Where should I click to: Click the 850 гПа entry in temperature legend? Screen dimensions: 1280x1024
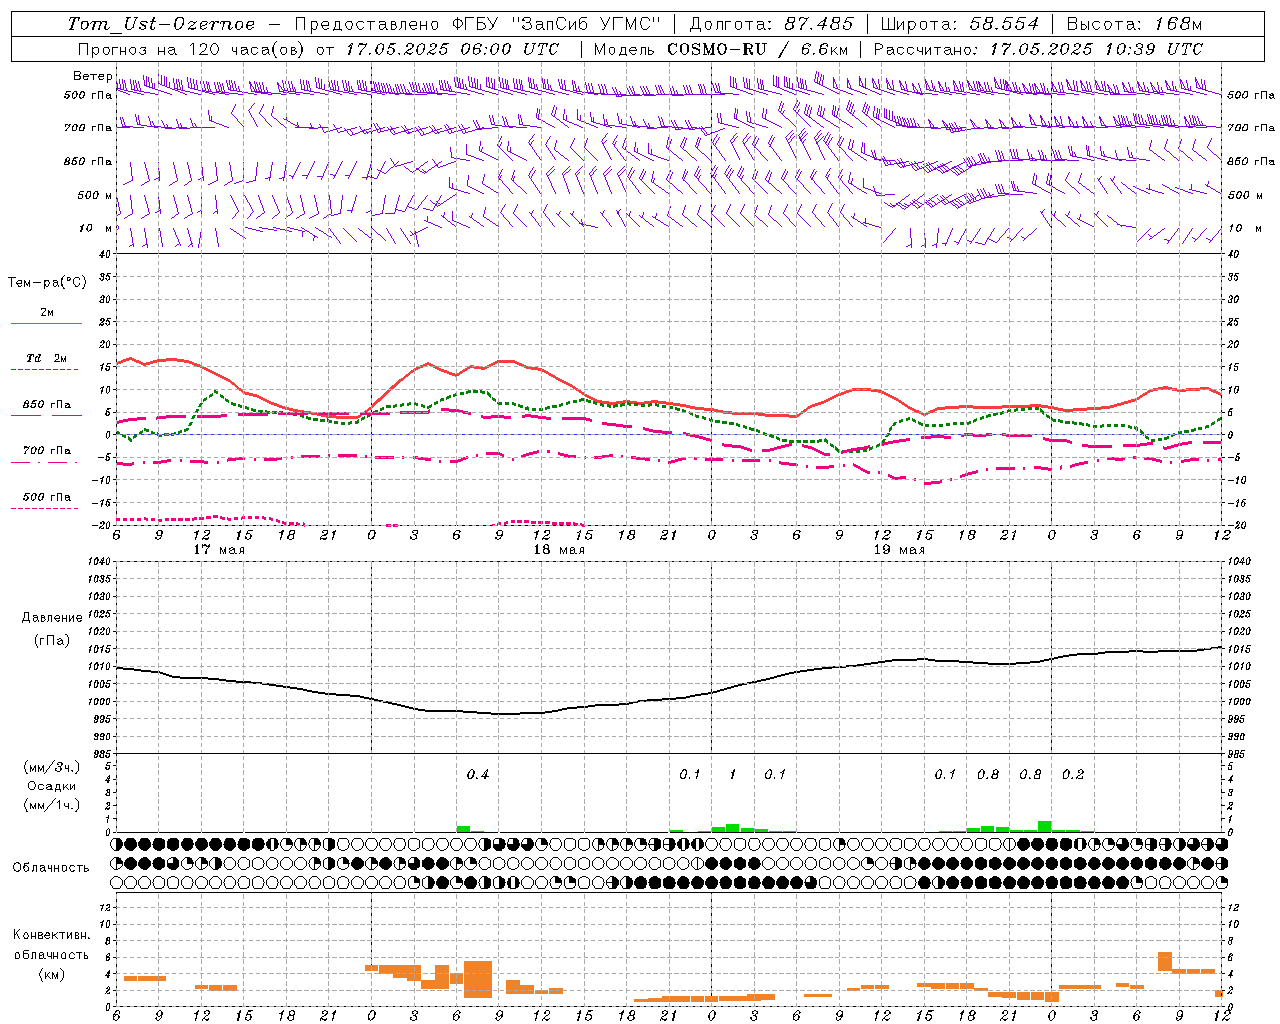(x=47, y=405)
